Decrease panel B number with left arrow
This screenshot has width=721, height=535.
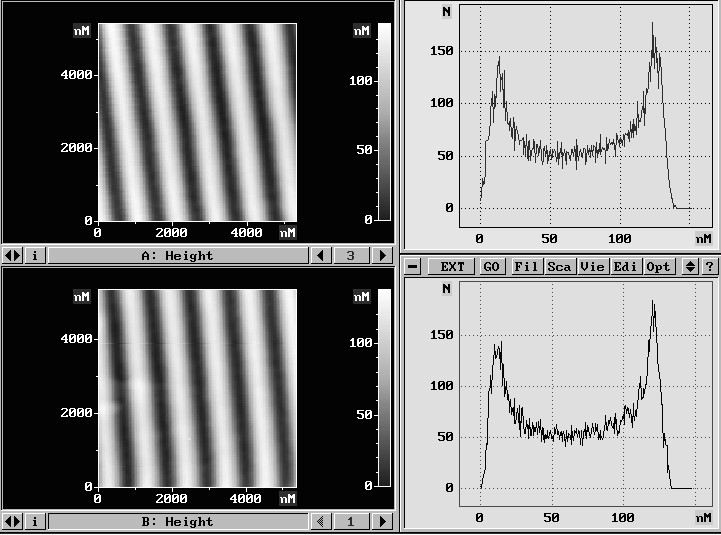(320, 522)
